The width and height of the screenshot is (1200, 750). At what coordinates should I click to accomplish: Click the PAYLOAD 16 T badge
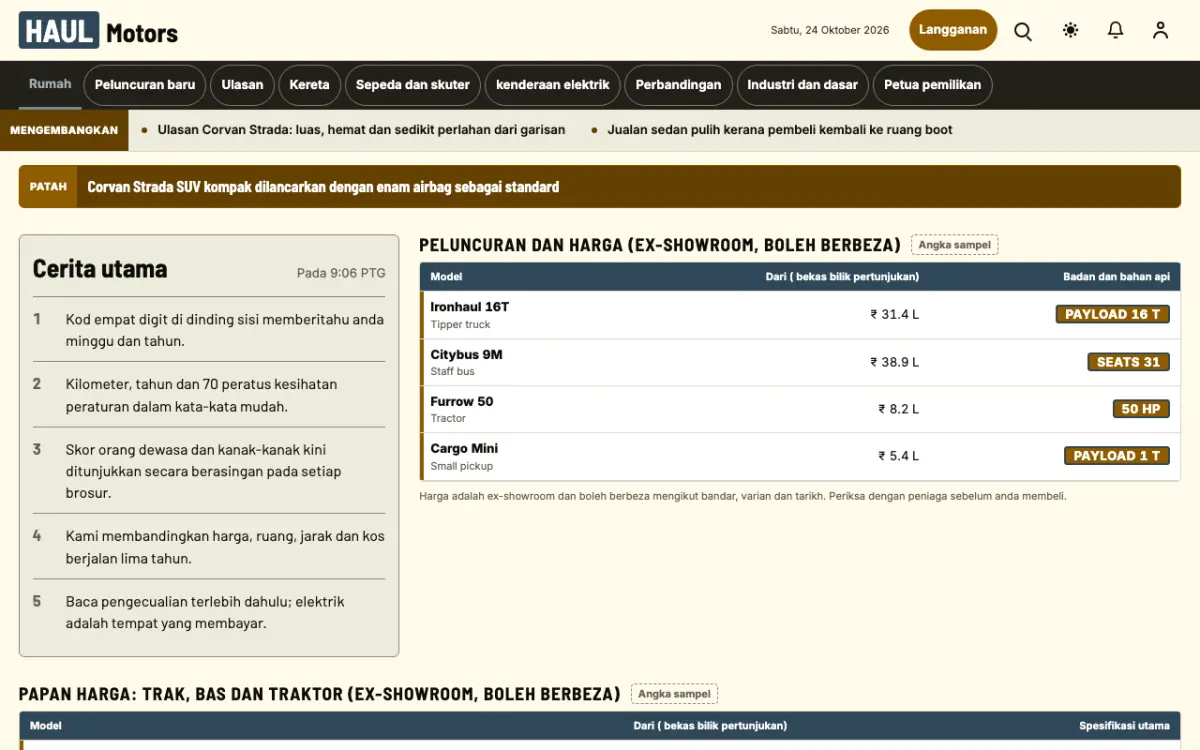click(x=1112, y=314)
